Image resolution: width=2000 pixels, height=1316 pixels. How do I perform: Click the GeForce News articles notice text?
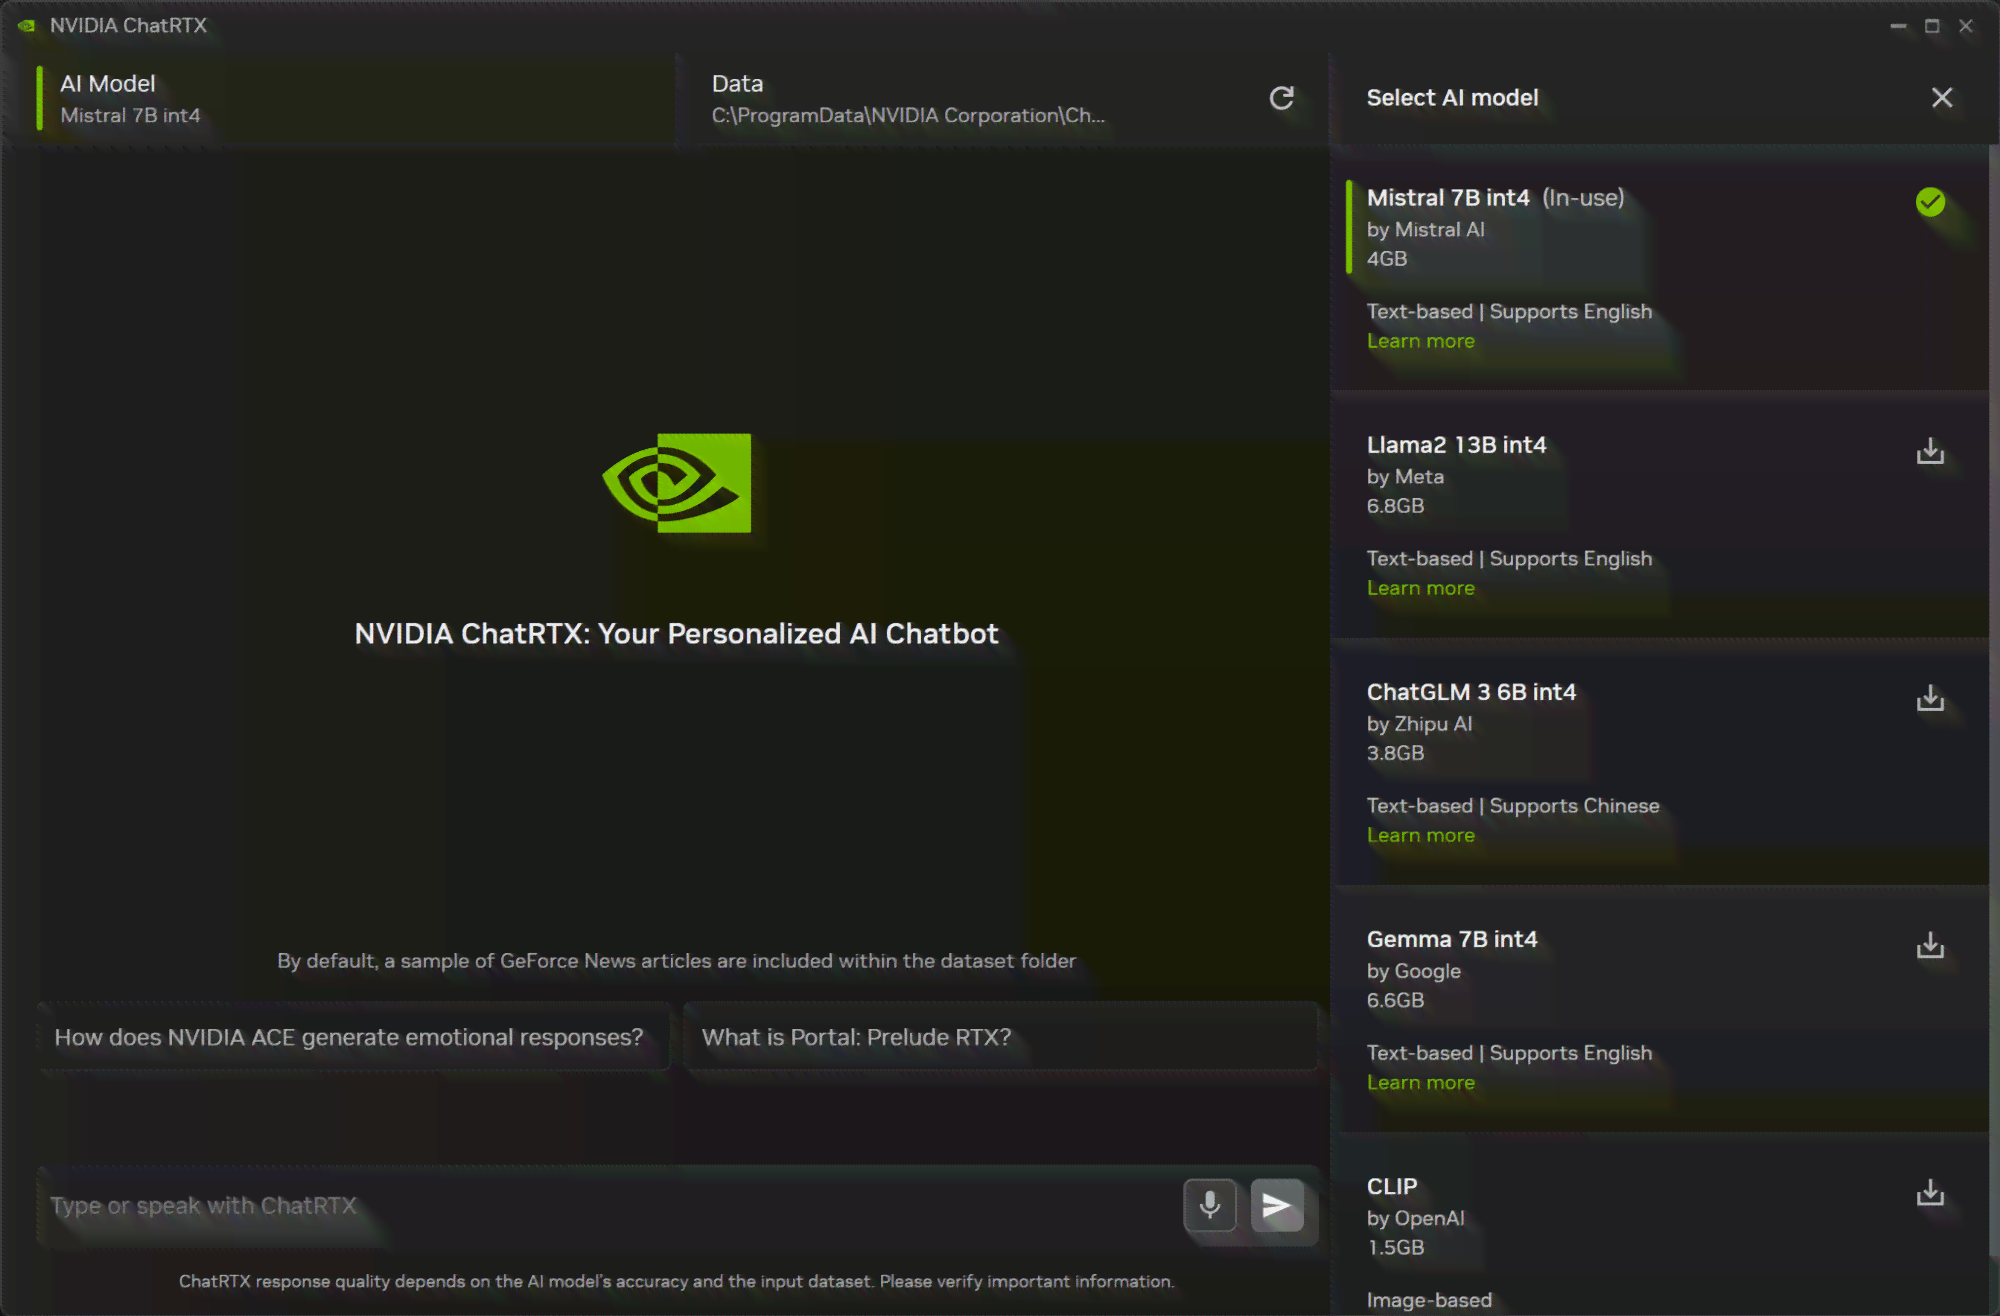676,961
